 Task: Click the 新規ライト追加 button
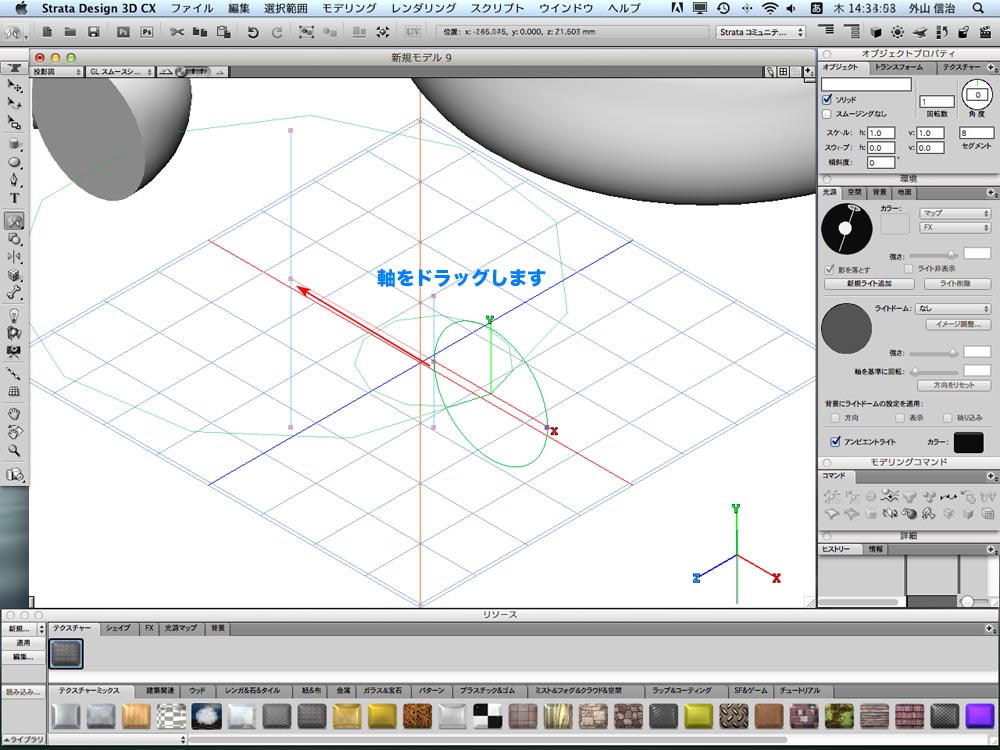point(869,284)
